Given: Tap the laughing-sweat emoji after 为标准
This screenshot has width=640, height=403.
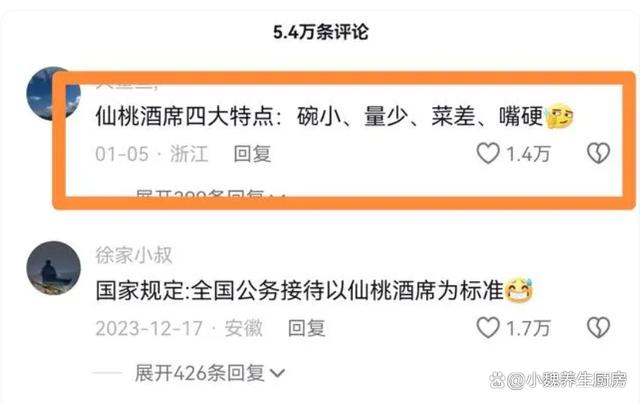Looking at the screenshot, I should tap(519, 290).
